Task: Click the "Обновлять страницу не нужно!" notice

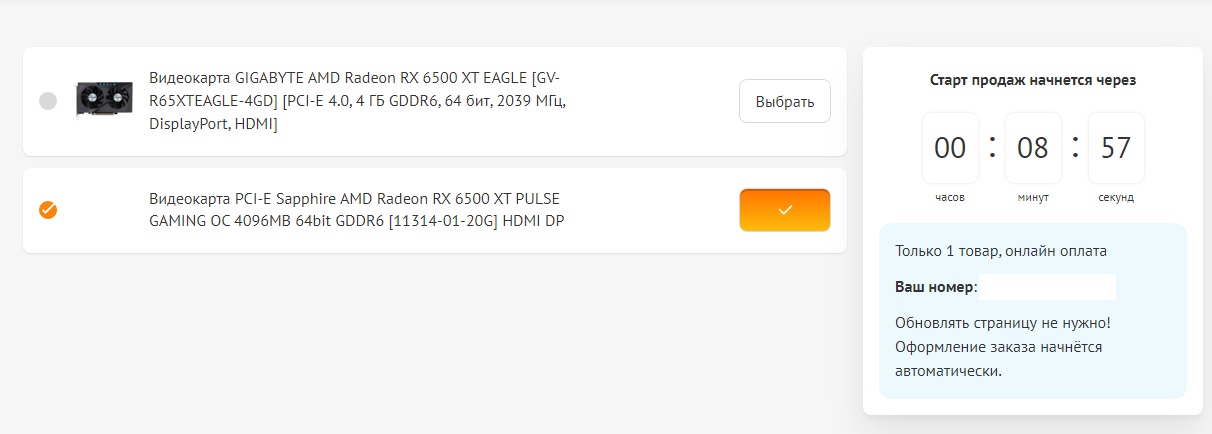Action: (x=1003, y=323)
